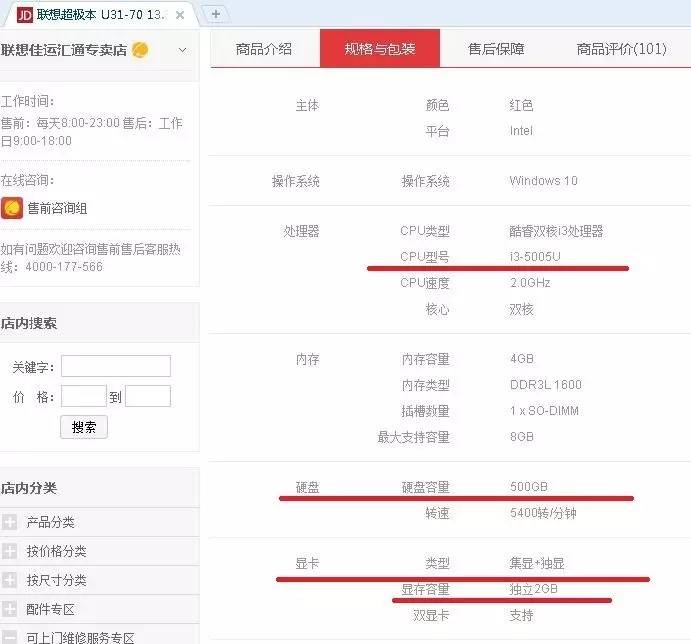The height and width of the screenshot is (644, 691).
Task: Open the 联想佳运汇通专卖店 store link
Action: [x=63, y=50]
